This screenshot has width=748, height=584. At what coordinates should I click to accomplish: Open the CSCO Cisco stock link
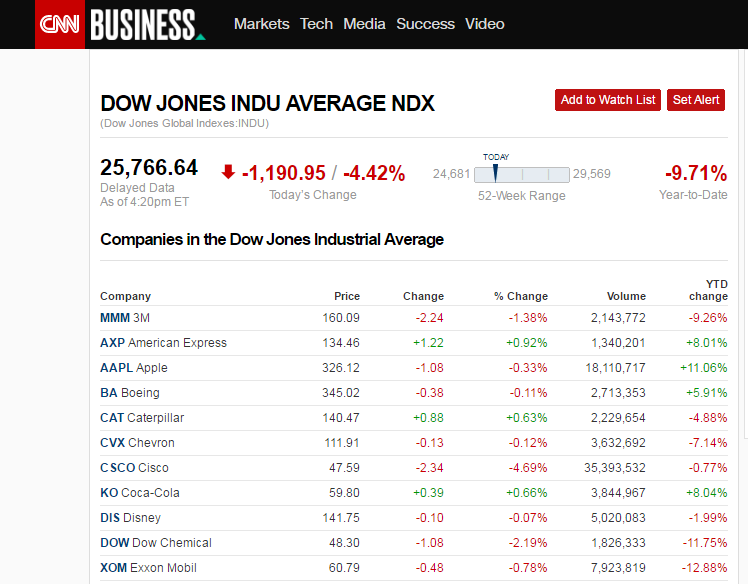point(134,468)
